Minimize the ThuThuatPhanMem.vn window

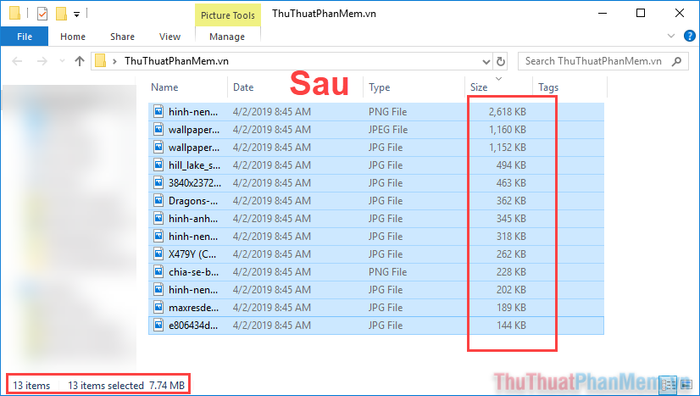tap(602, 13)
